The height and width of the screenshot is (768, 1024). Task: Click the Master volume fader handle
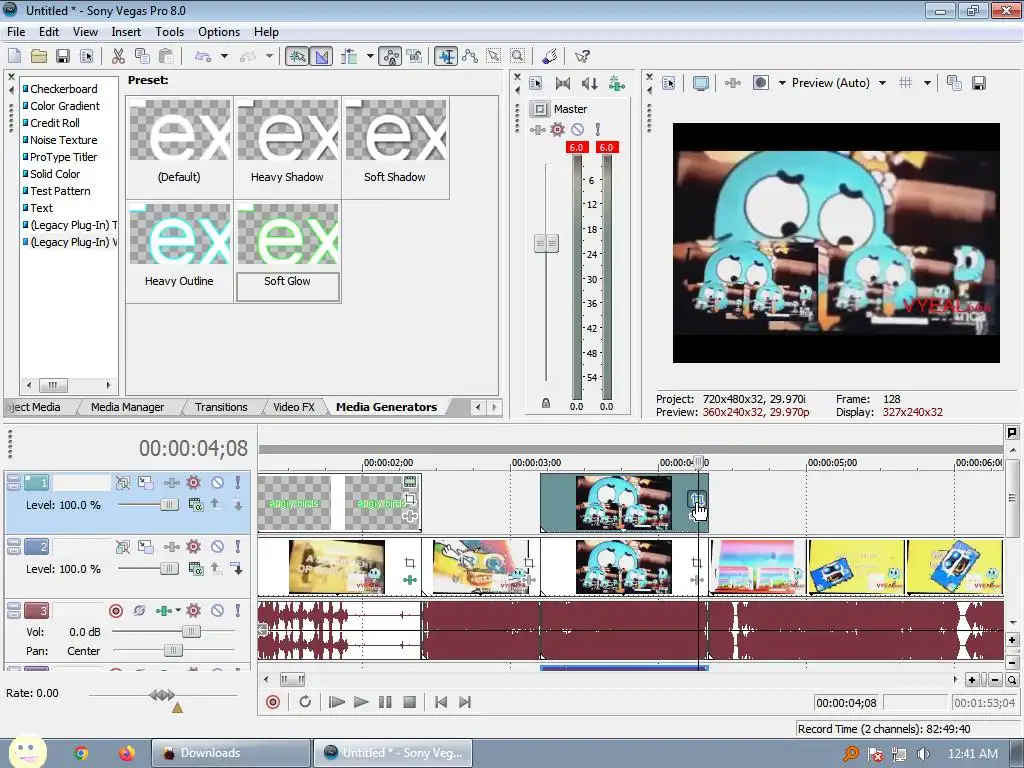pyautogui.click(x=547, y=244)
